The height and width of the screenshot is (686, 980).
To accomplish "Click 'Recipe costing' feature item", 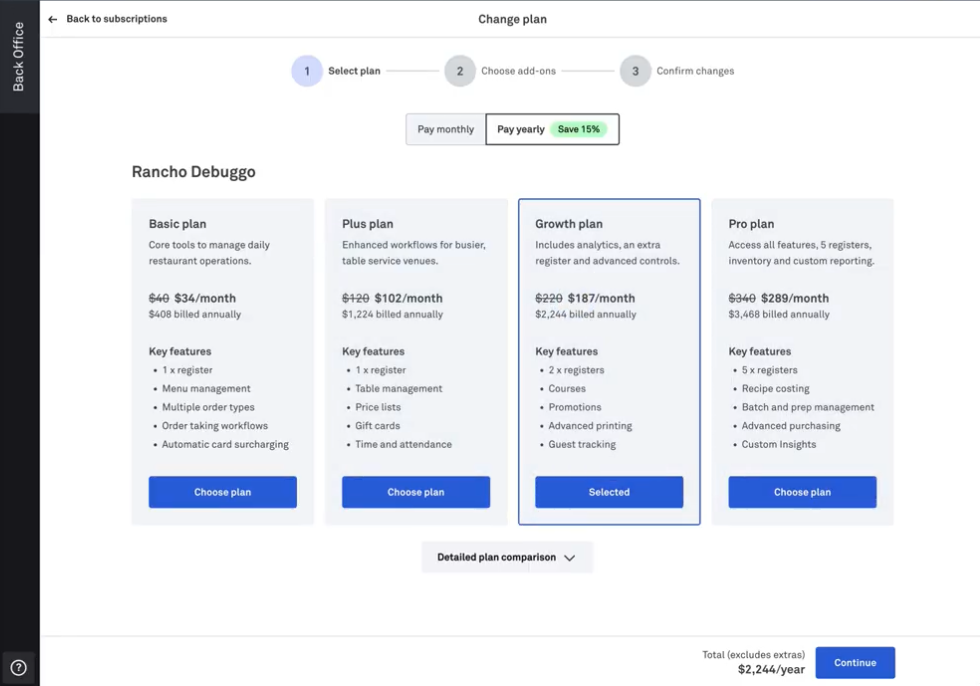I will pyautogui.click(x=776, y=389).
